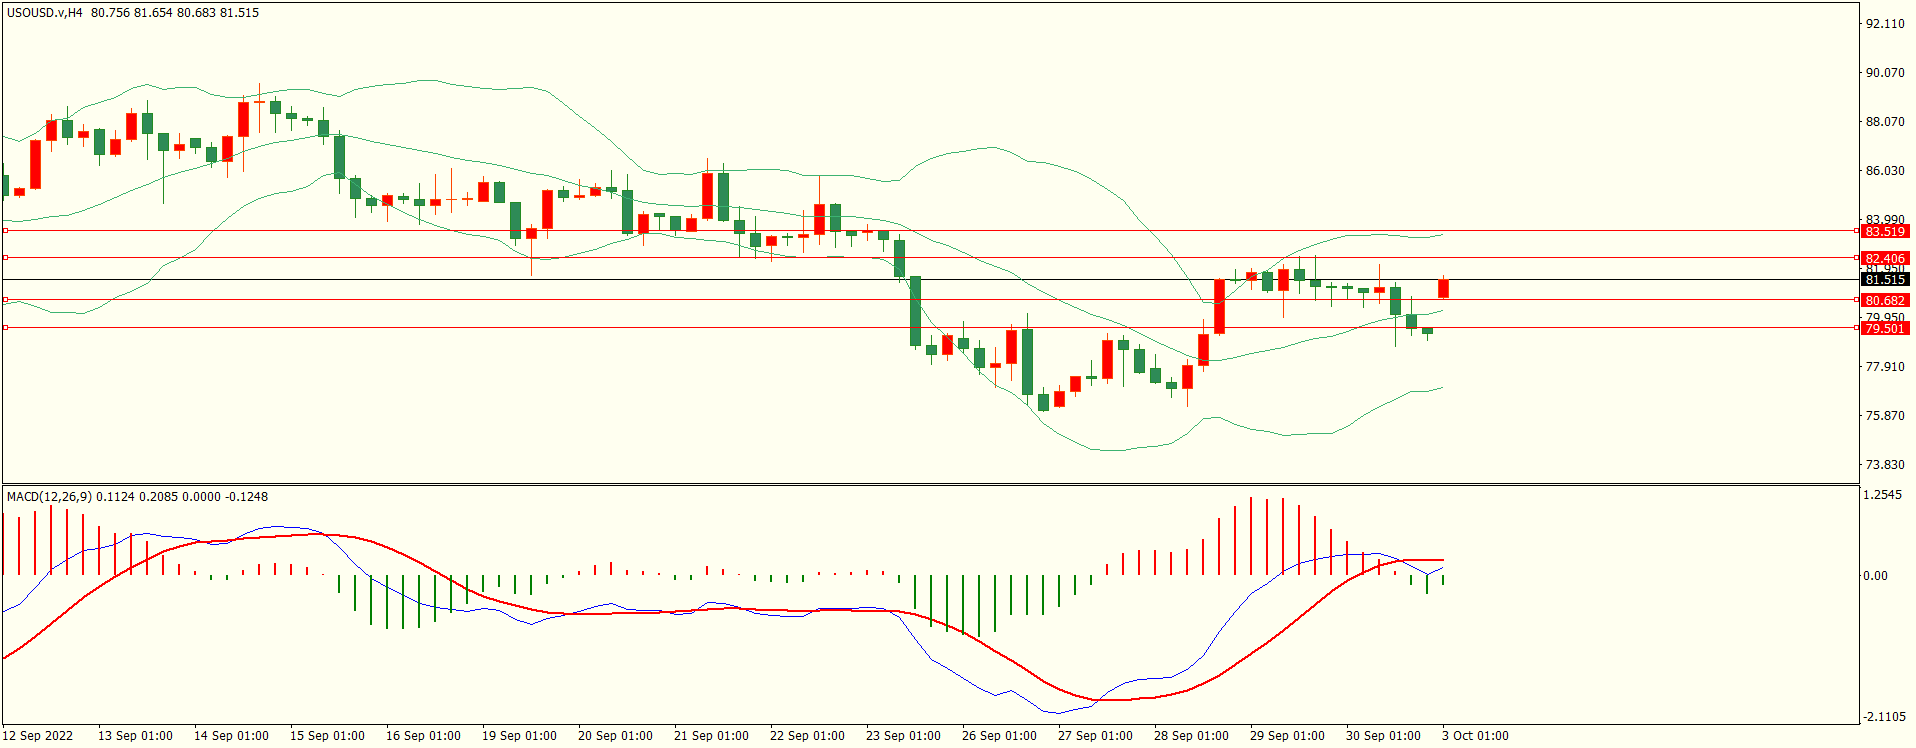Click the 3 Oct 01:00 date label

click(x=1475, y=736)
